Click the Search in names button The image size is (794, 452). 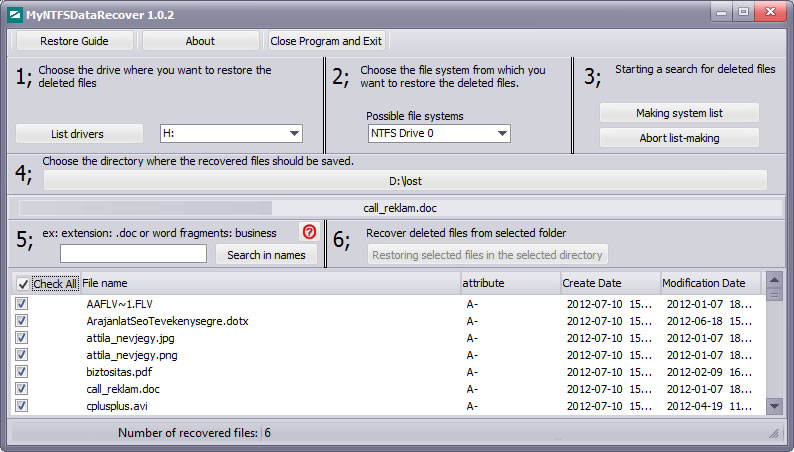click(x=266, y=255)
